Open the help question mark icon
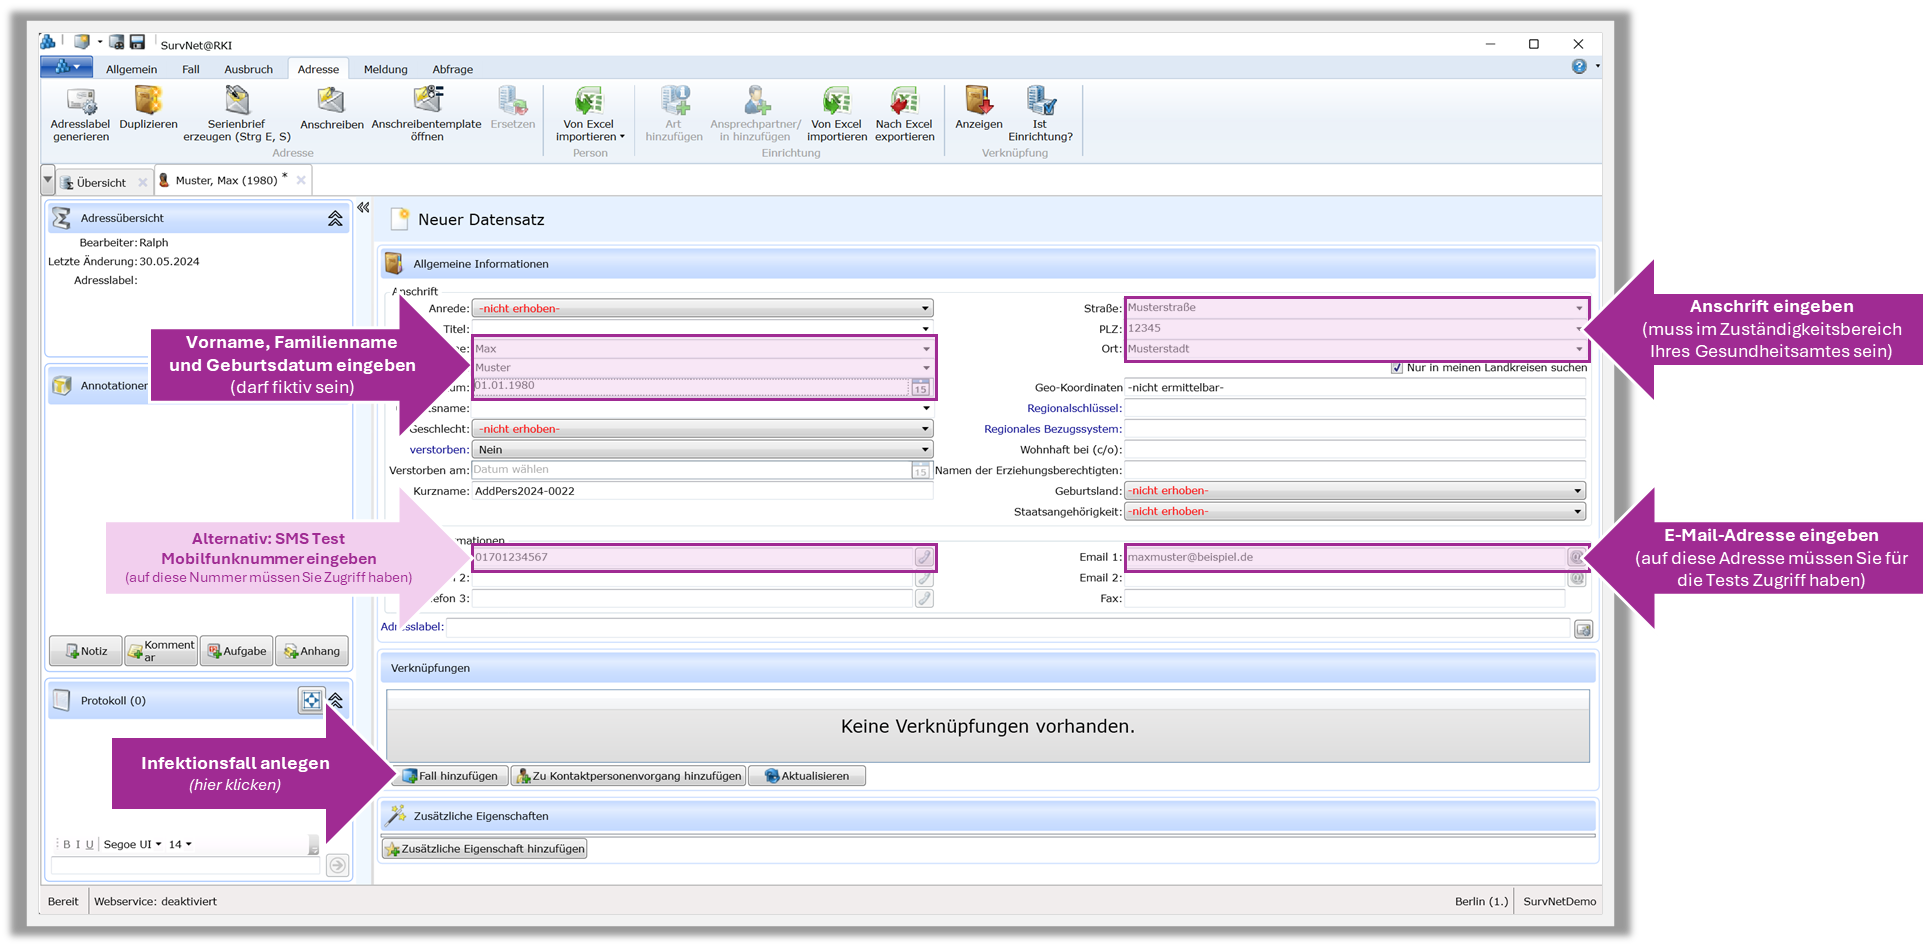Screen dimensions: 1926x947 [1579, 67]
